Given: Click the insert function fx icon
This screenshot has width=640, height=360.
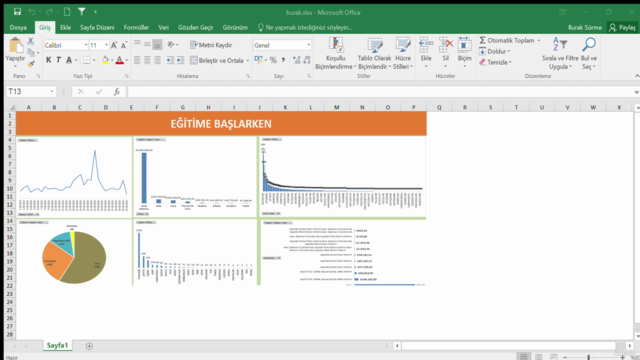Looking at the screenshot, I should pos(117,91).
